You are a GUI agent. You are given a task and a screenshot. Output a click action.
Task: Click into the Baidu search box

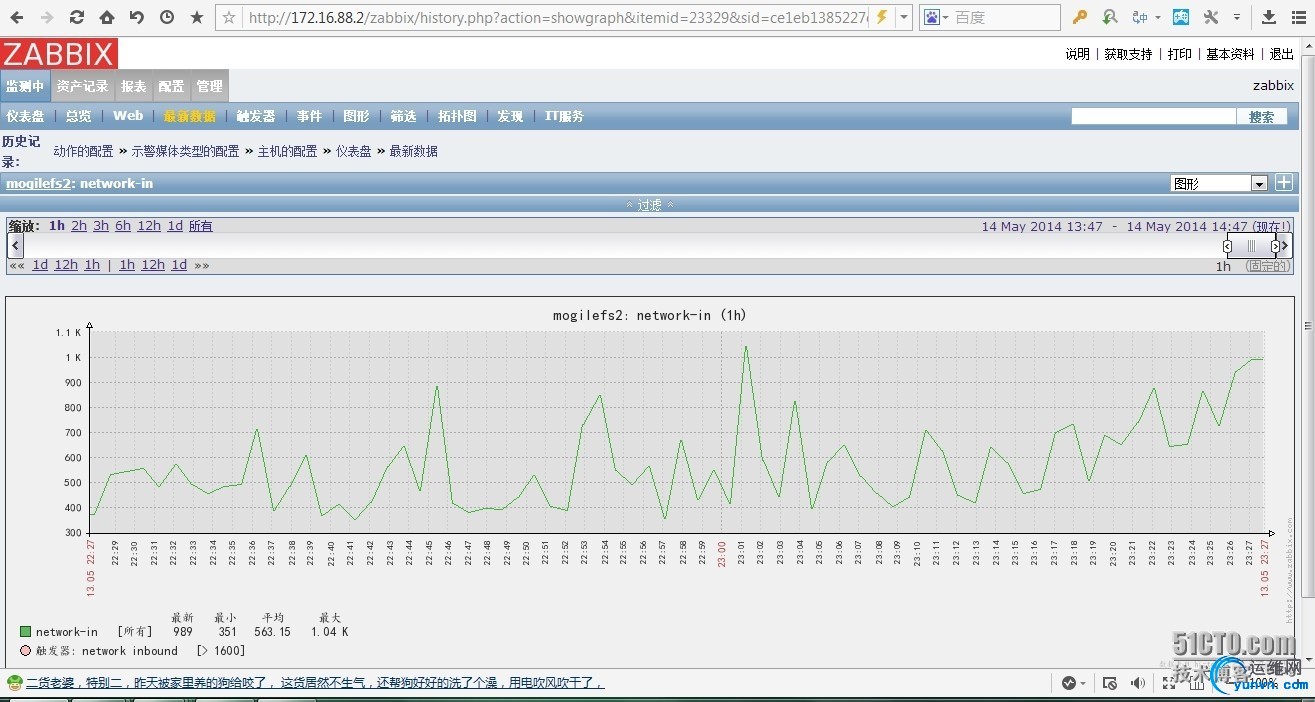tap(1004, 17)
